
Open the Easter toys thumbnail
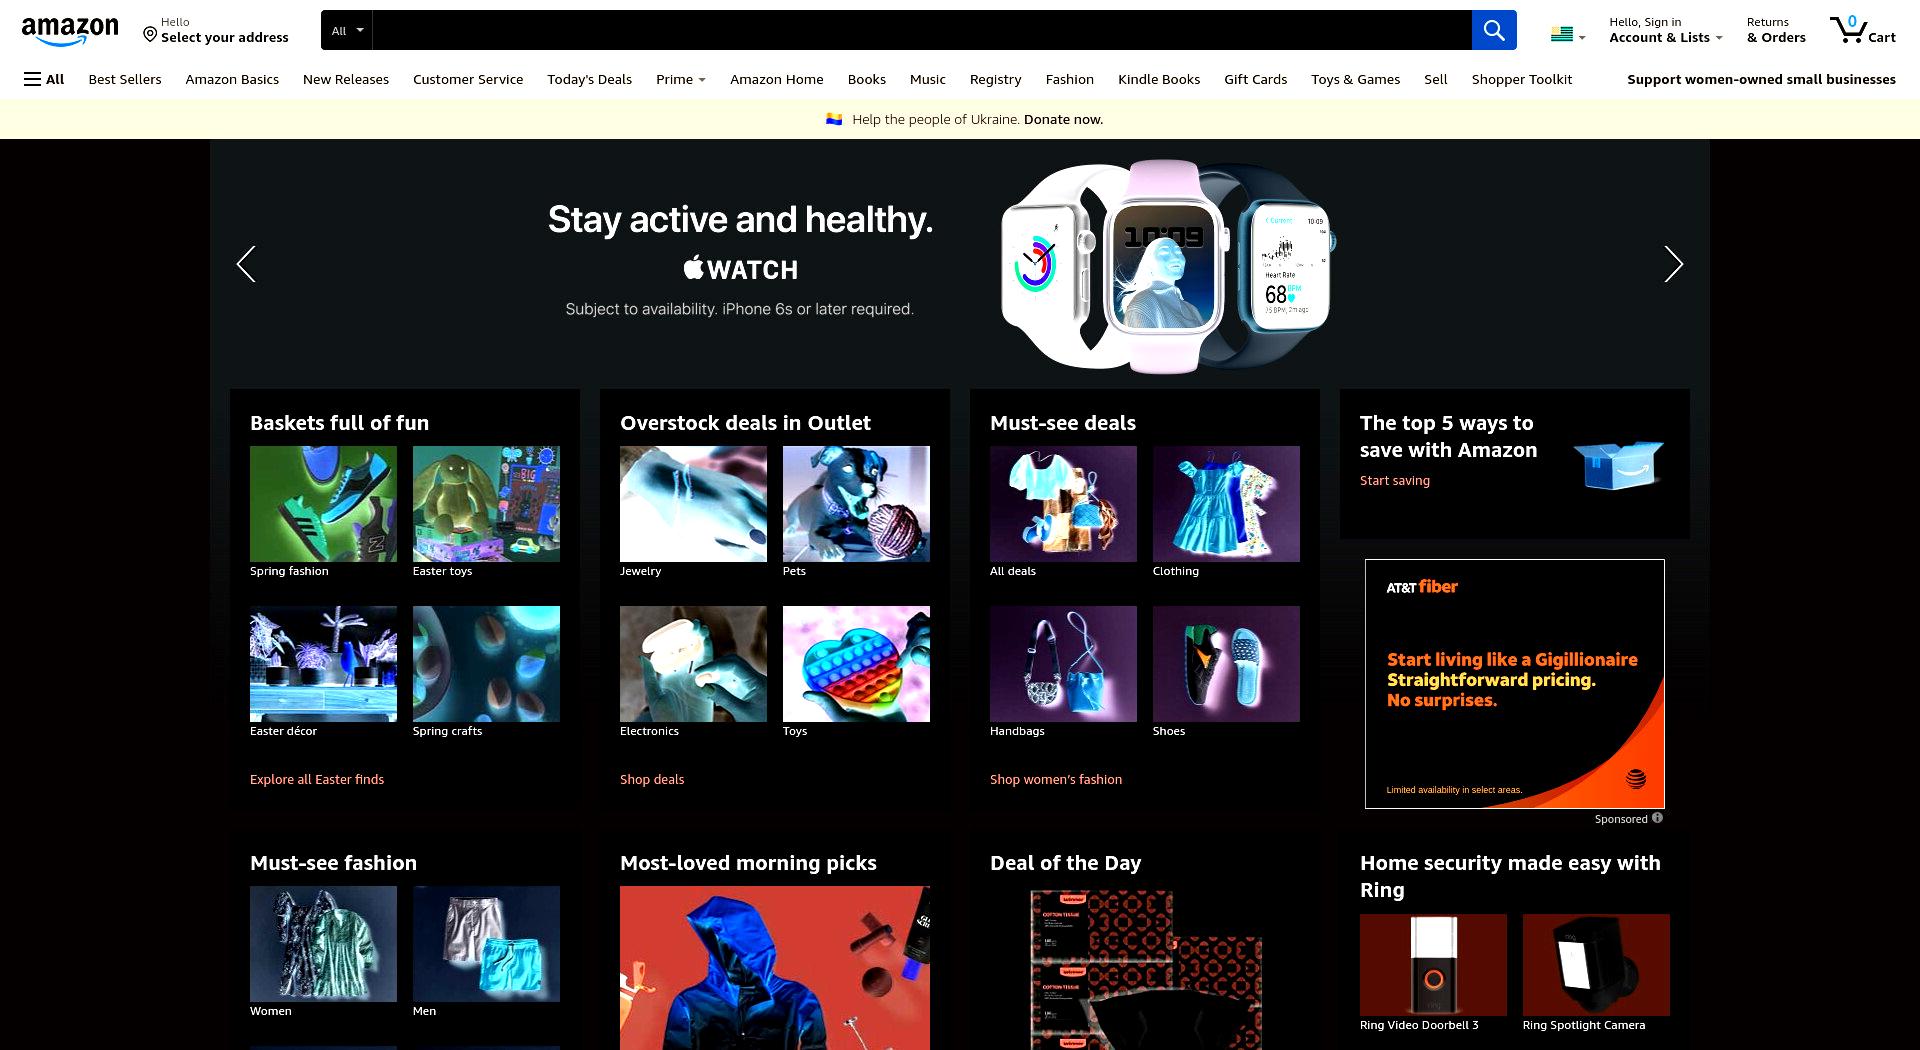tap(486, 504)
